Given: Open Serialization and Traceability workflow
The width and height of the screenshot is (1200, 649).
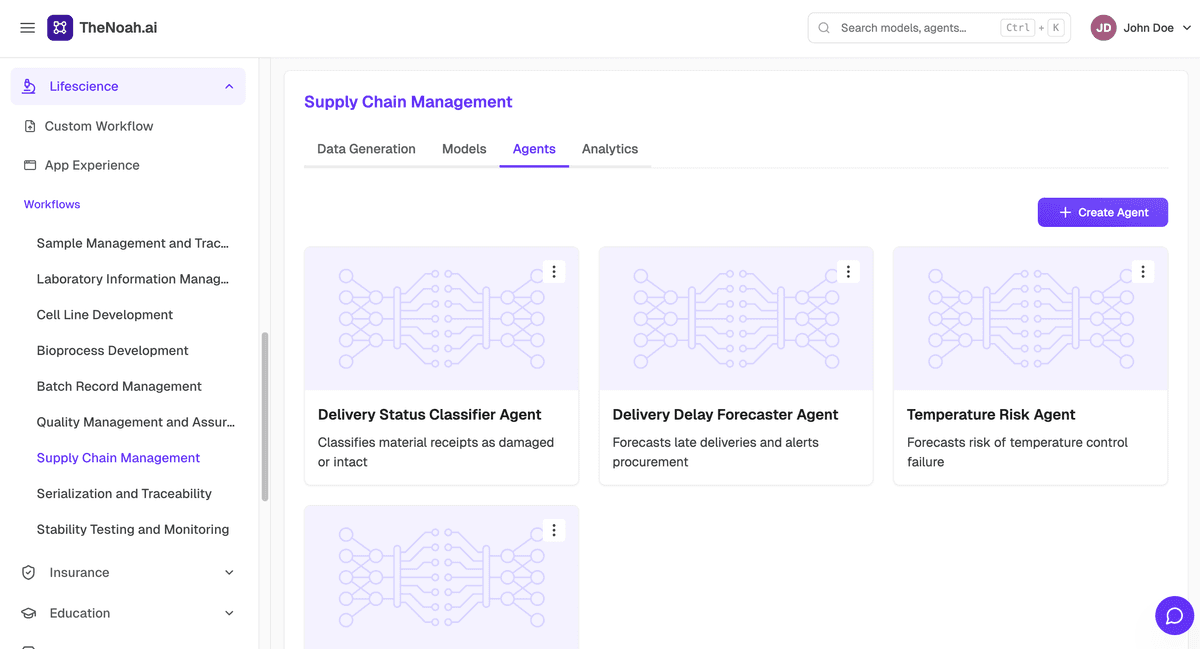Looking at the screenshot, I should 124,494.
